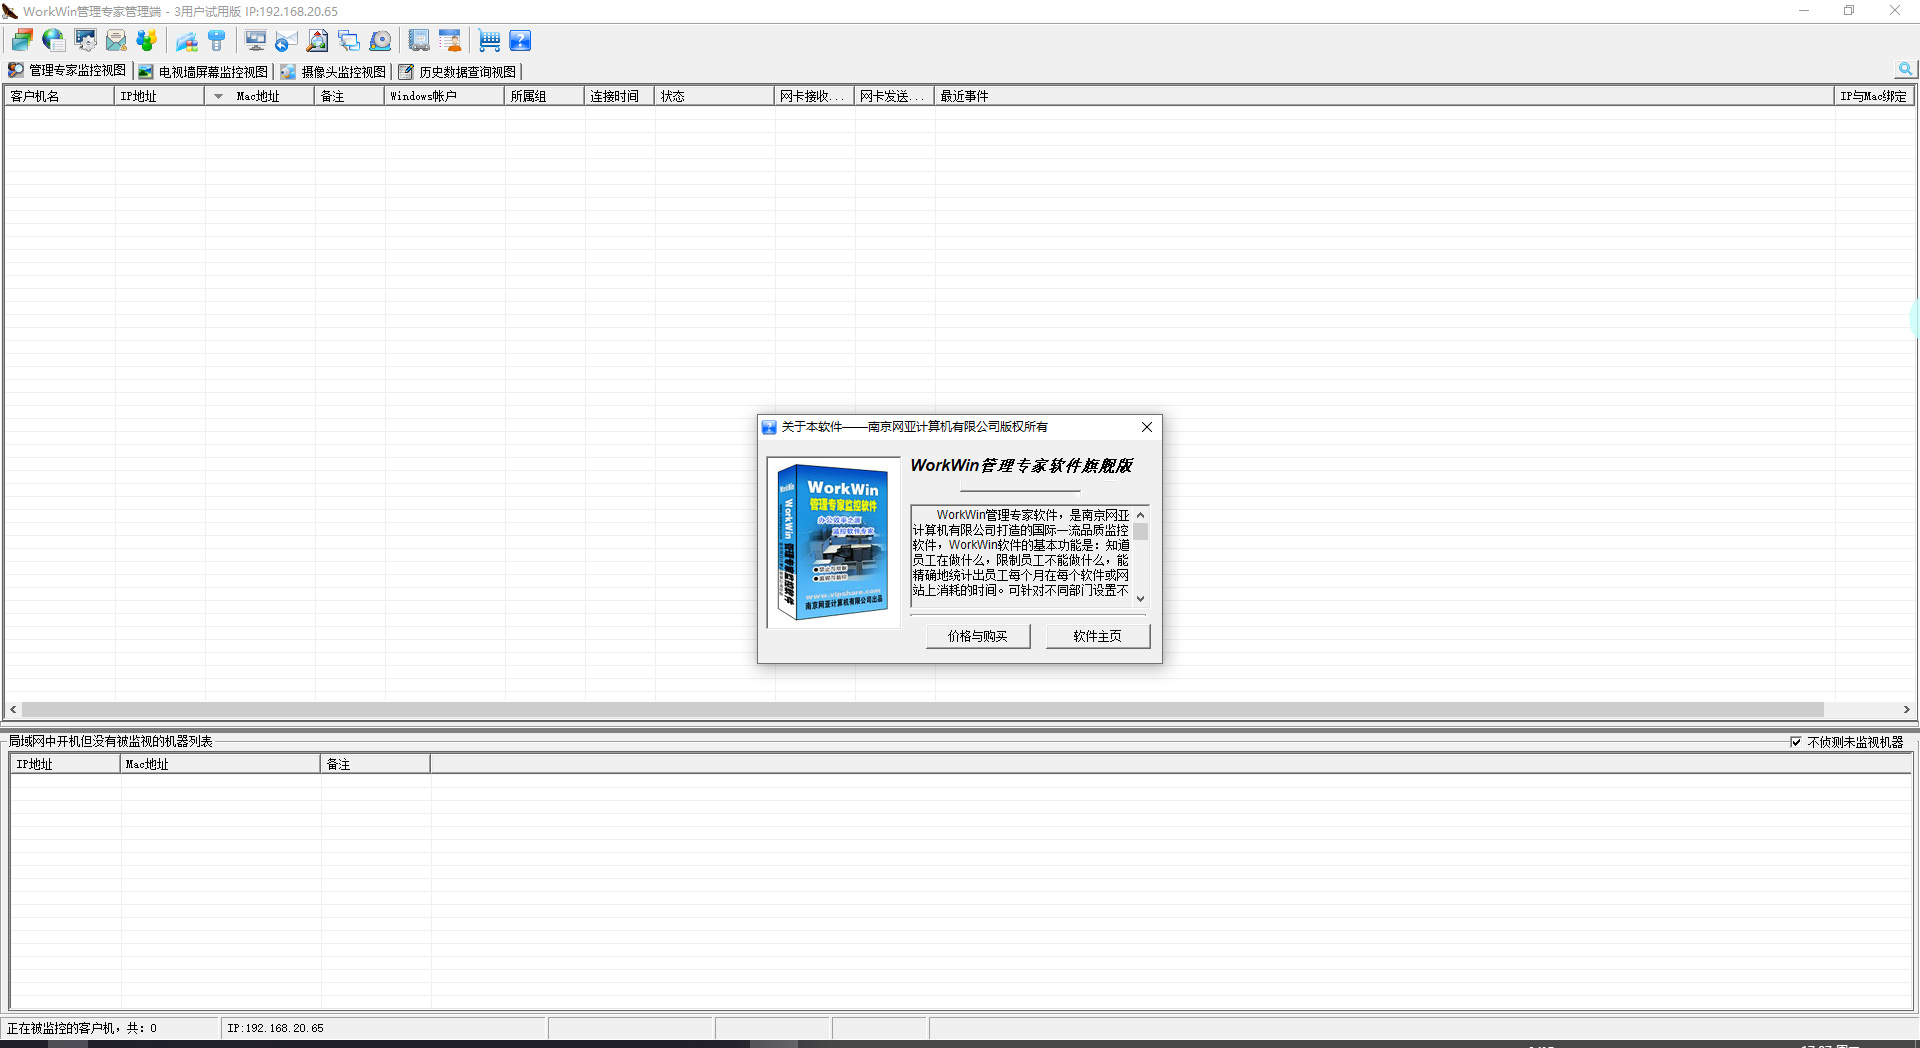Restore down the WorkWin main window
Screen dimensions: 1920x1048
(x=1849, y=11)
